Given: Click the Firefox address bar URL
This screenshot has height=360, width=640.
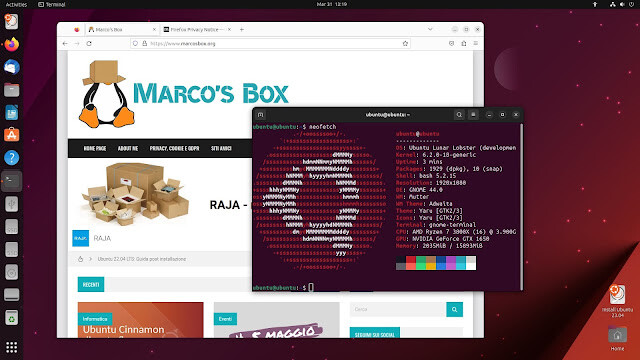Looking at the screenshot, I should point(183,43).
